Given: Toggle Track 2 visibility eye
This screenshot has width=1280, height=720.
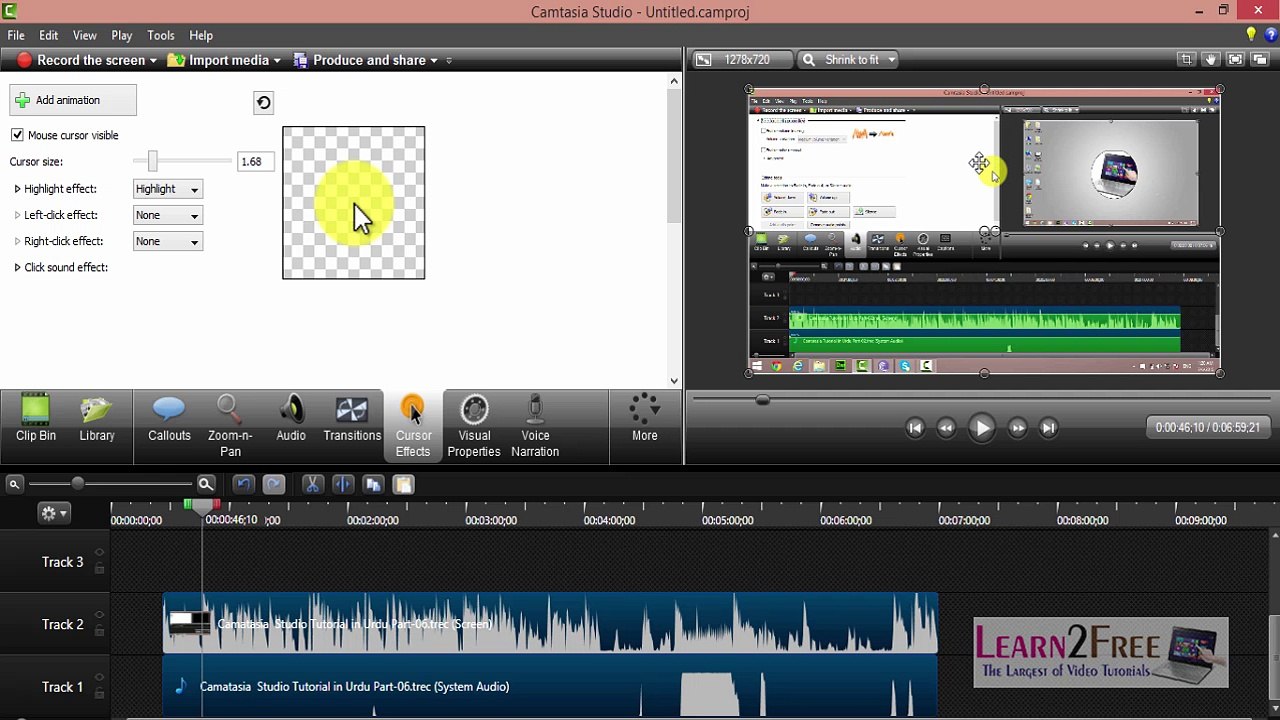Looking at the screenshot, I should pyautogui.click(x=99, y=615).
